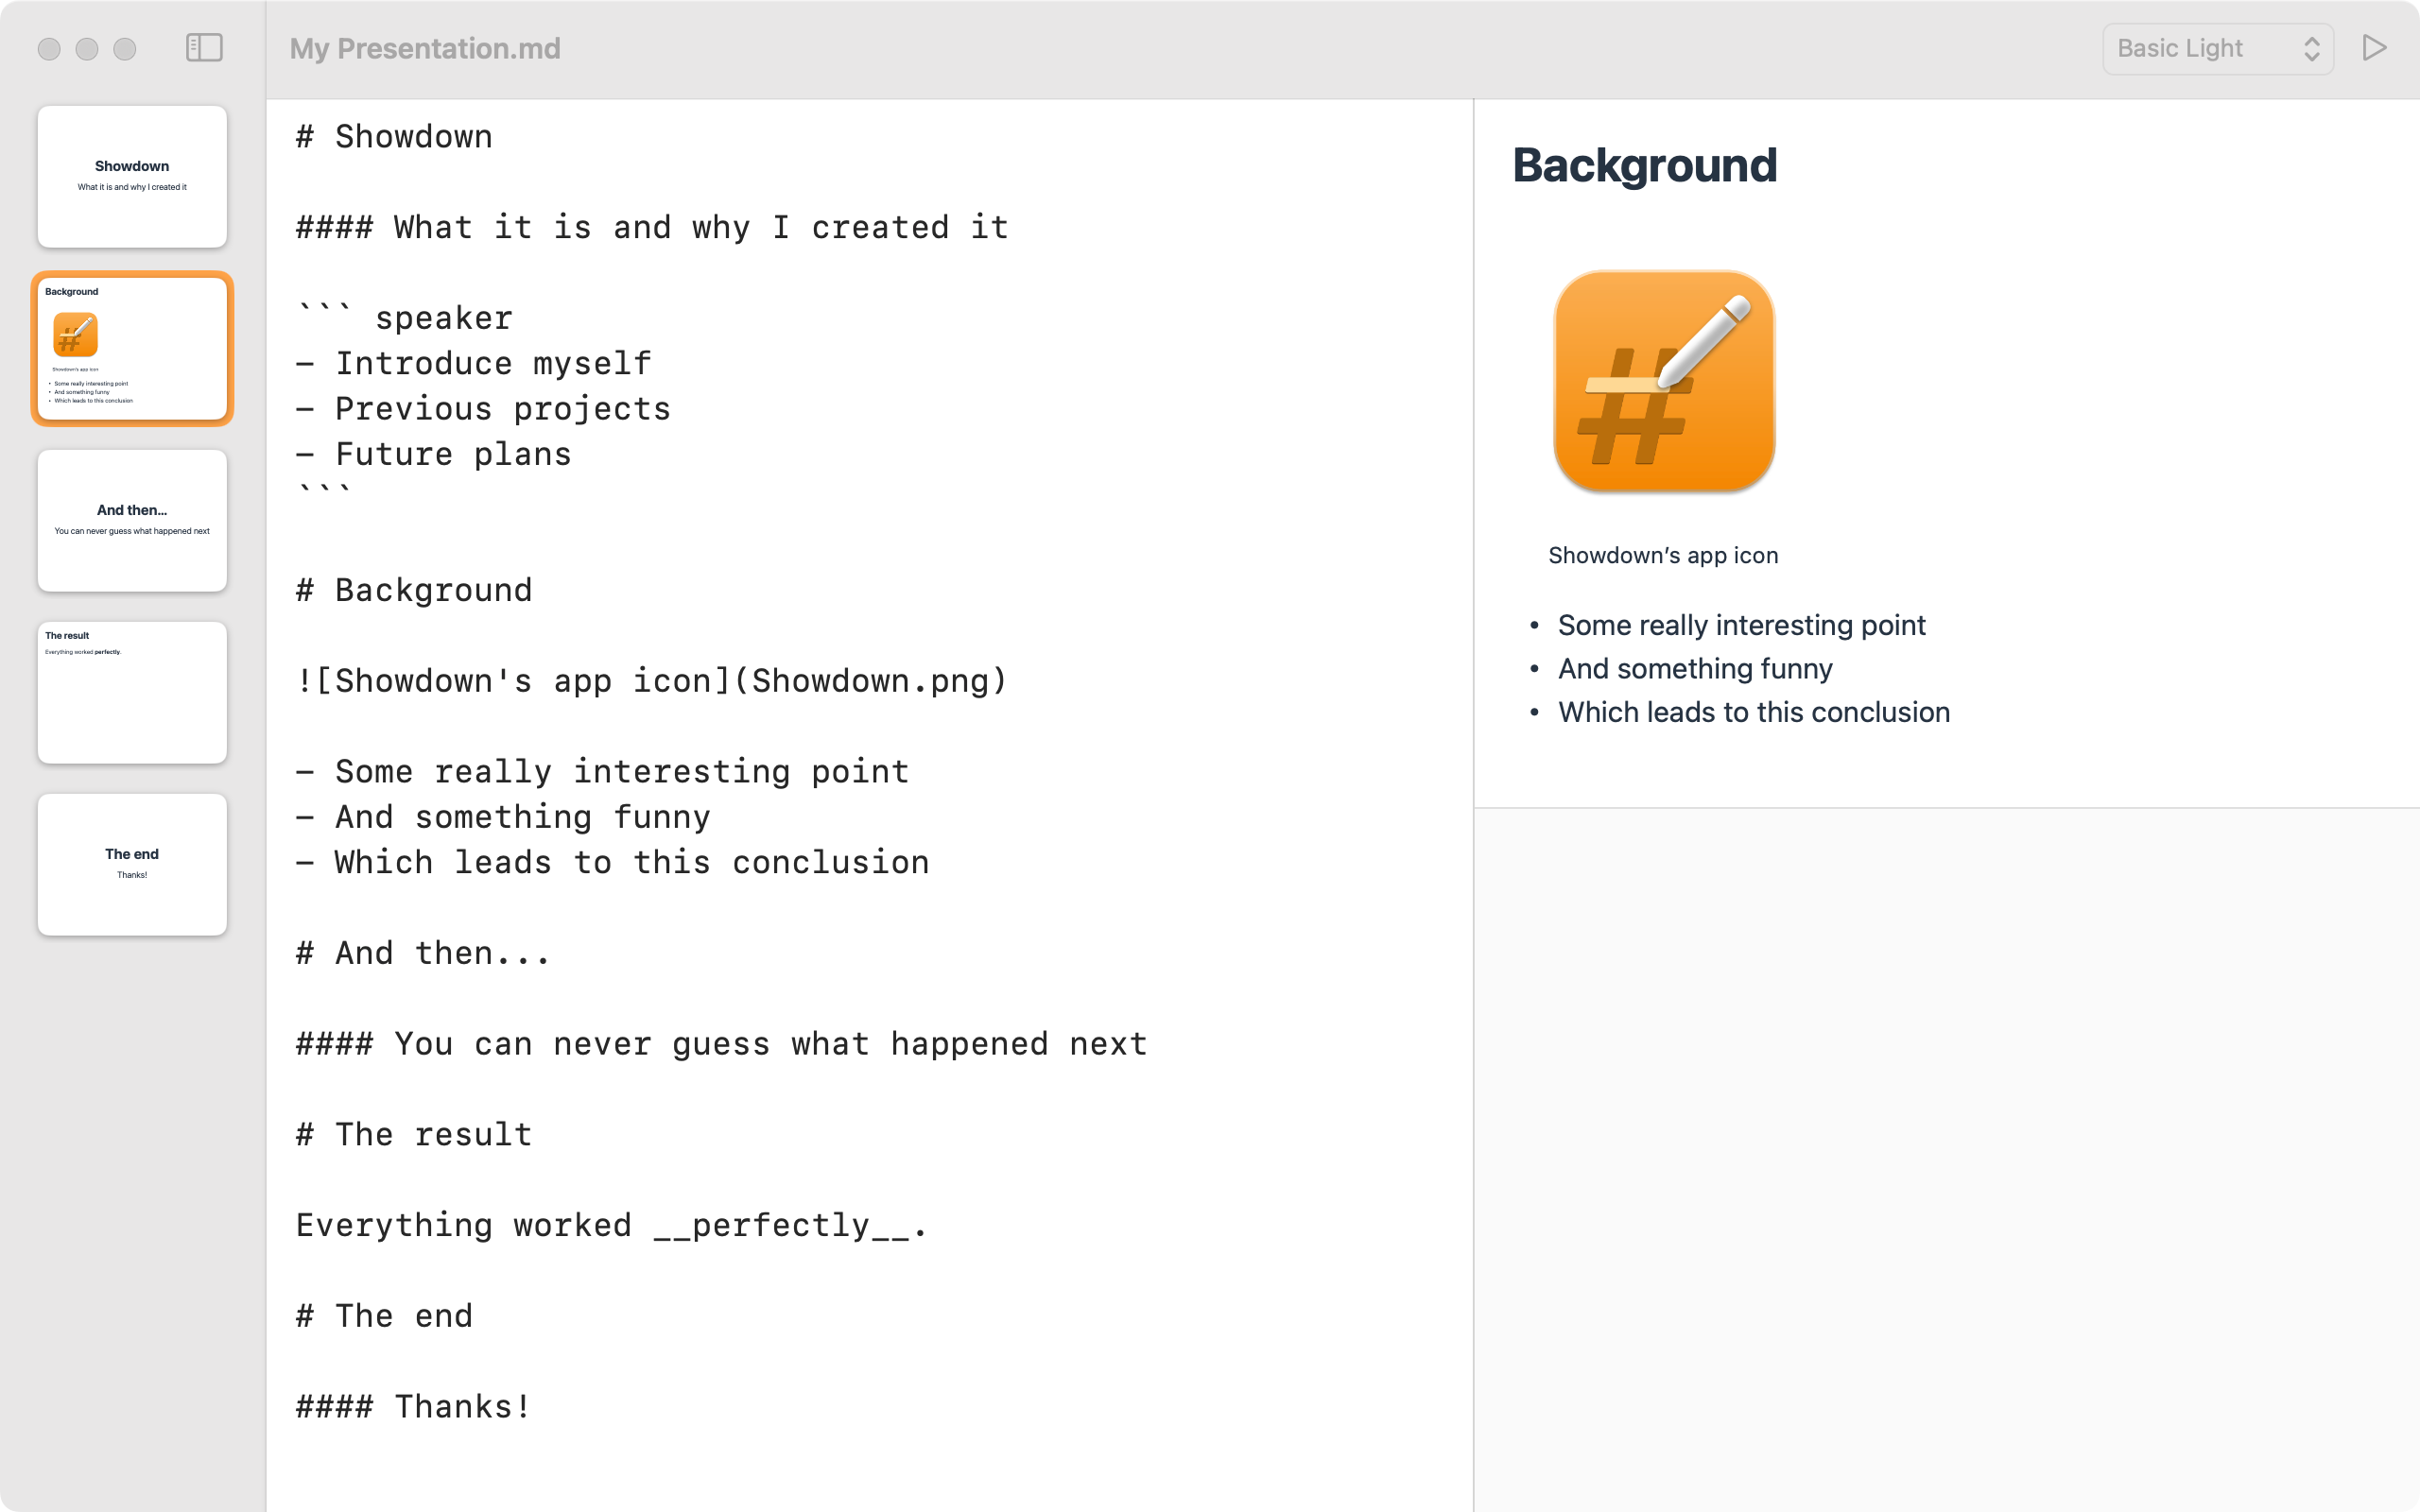
Task: Start the presentation with the play icon
Action: pos(2374,48)
